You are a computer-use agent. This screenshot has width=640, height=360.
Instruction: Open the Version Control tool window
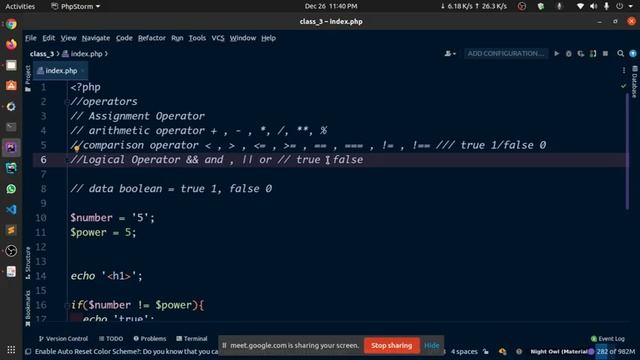(63, 339)
